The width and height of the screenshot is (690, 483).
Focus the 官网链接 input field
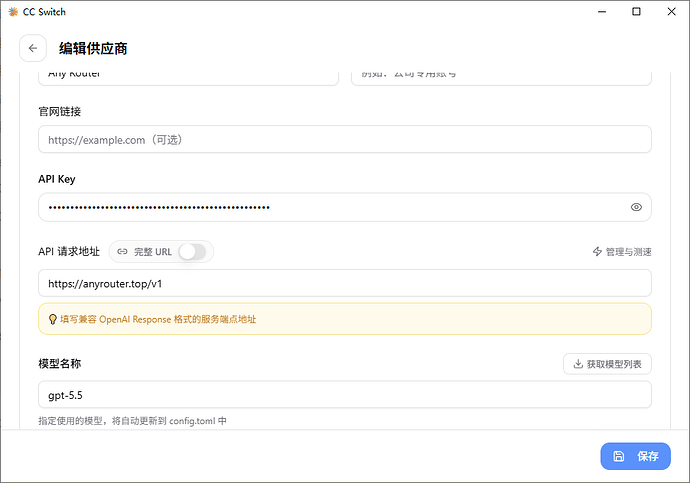[345, 139]
